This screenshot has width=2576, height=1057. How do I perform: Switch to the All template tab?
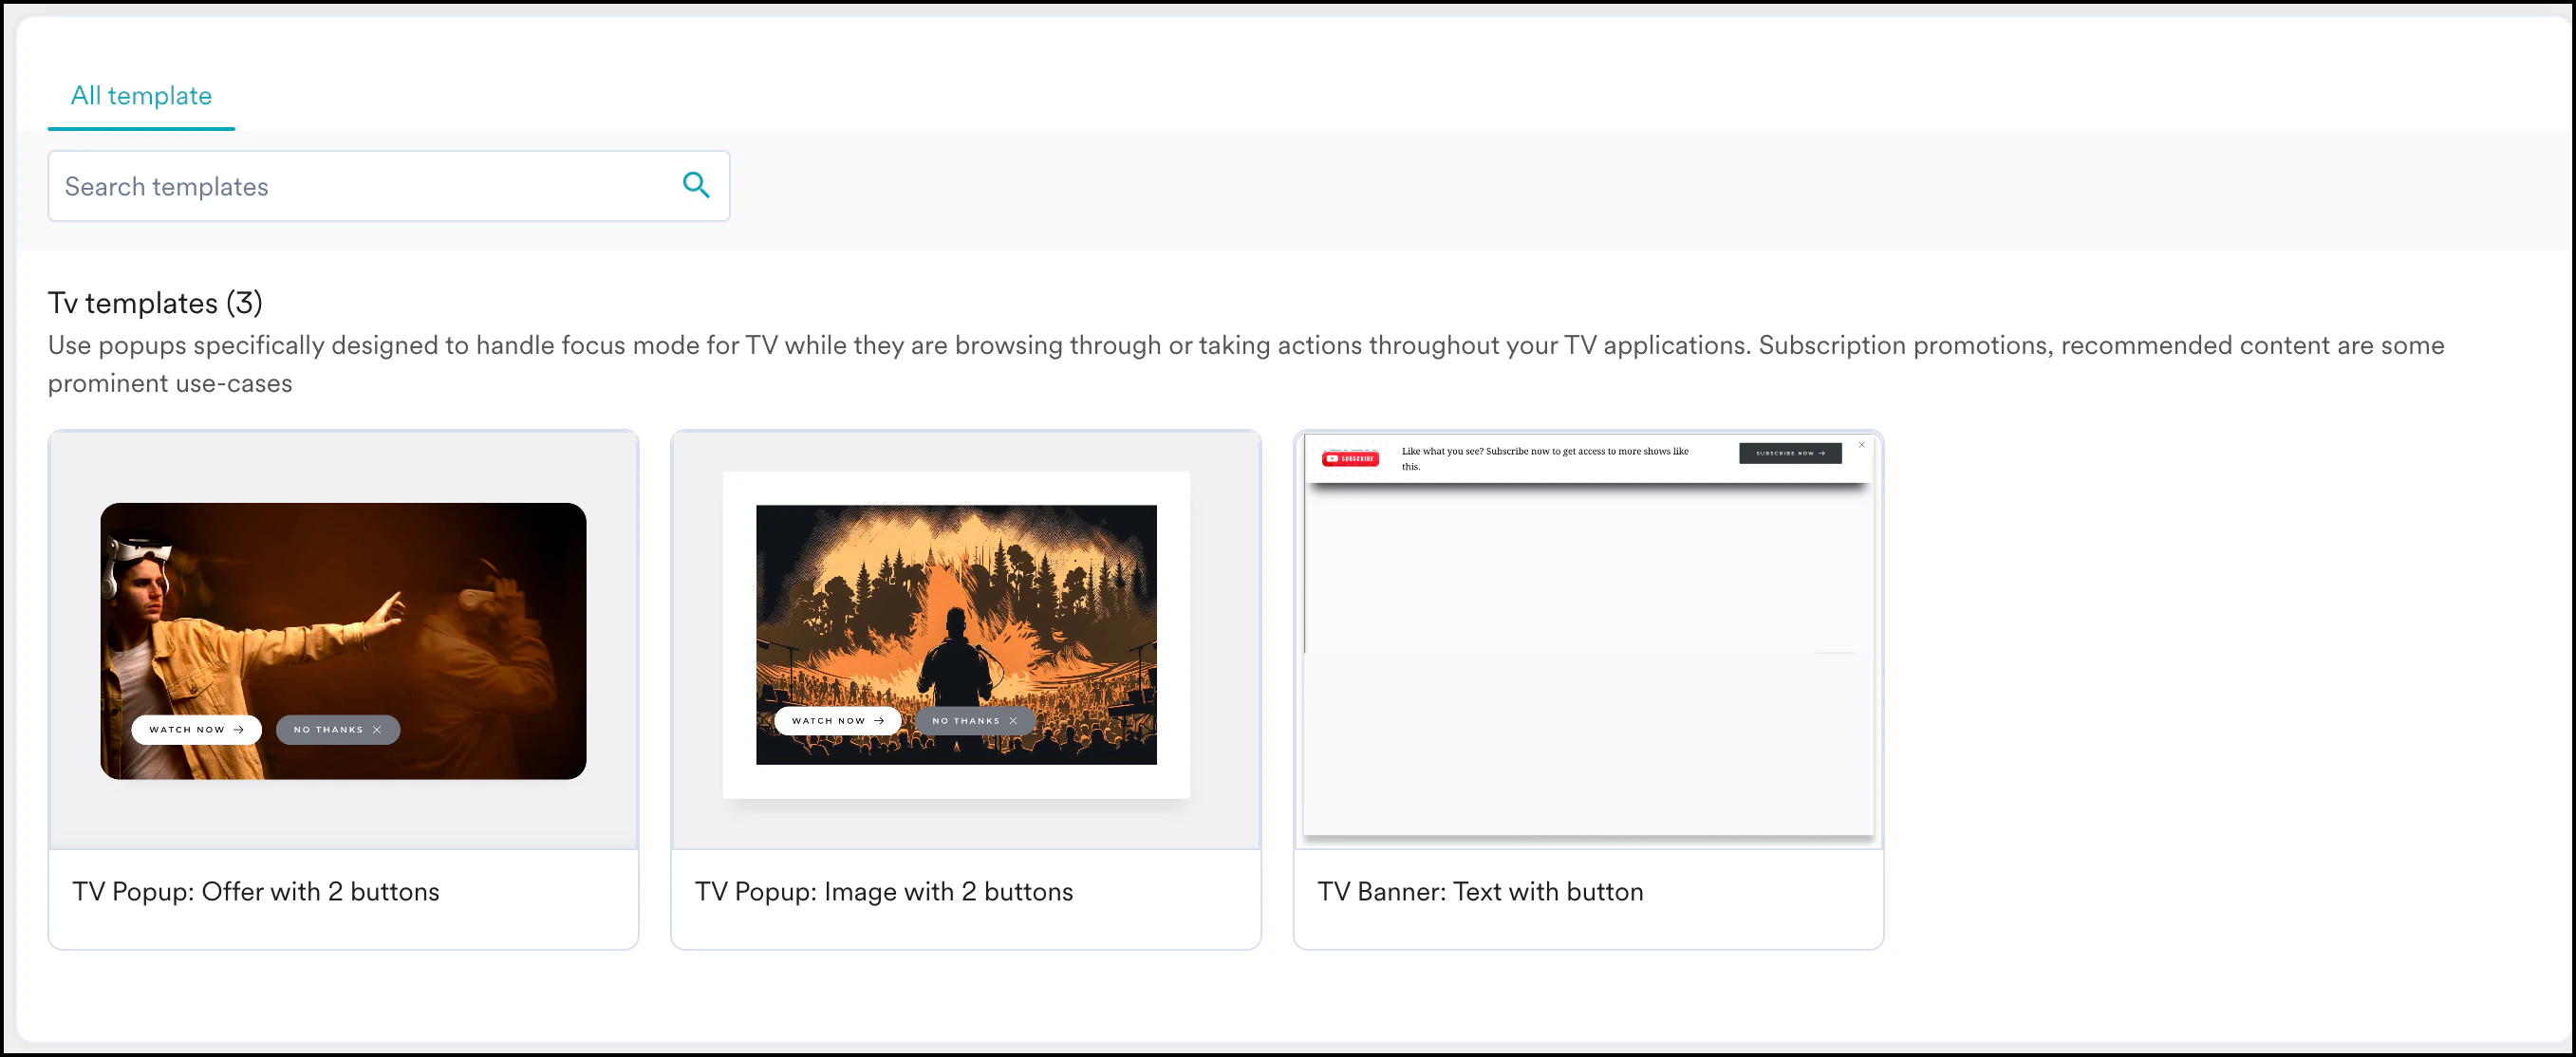[x=141, y=96]
